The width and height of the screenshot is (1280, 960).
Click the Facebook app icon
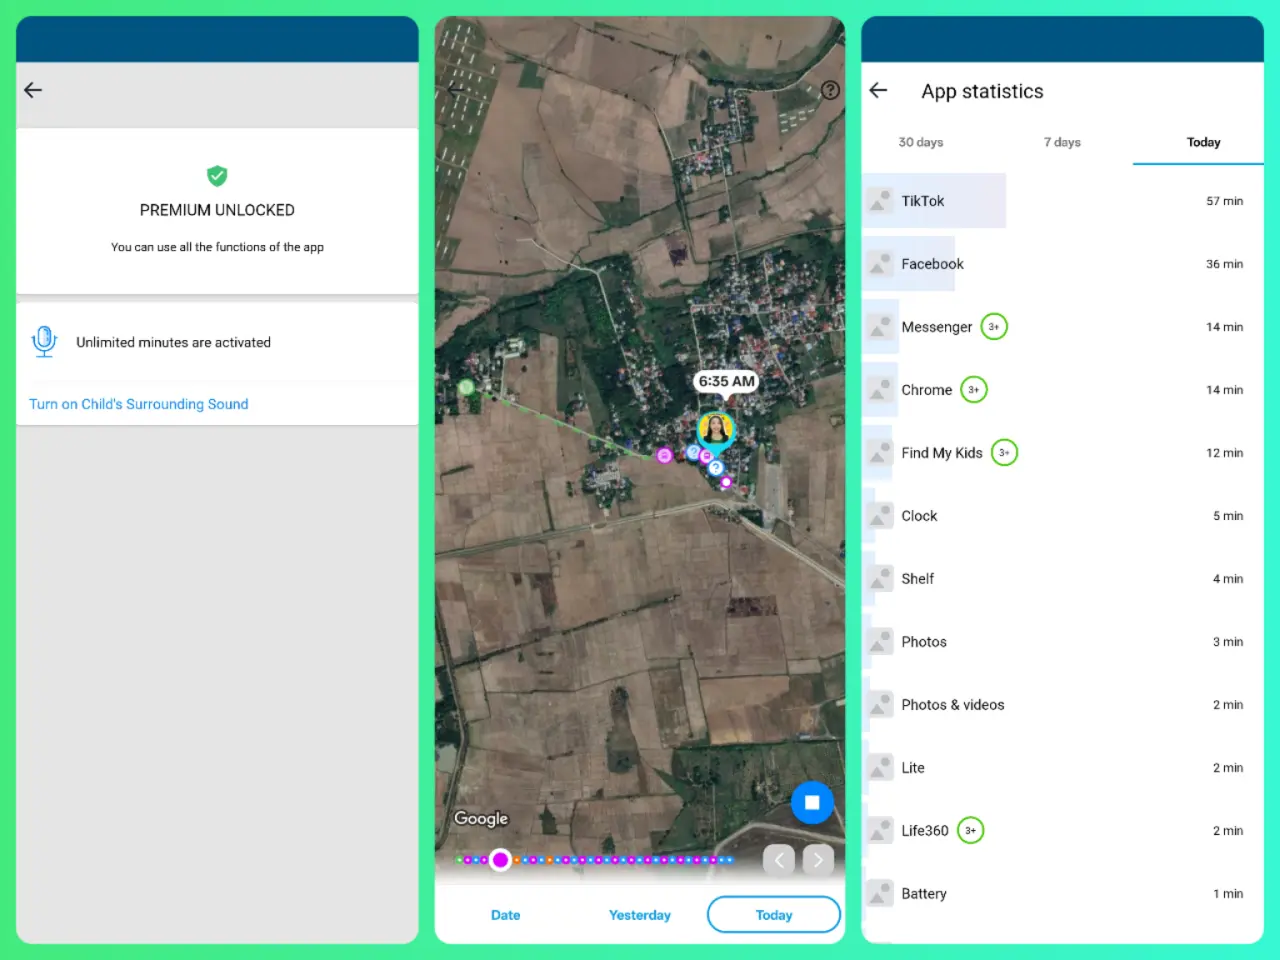[x=880, y=264]
